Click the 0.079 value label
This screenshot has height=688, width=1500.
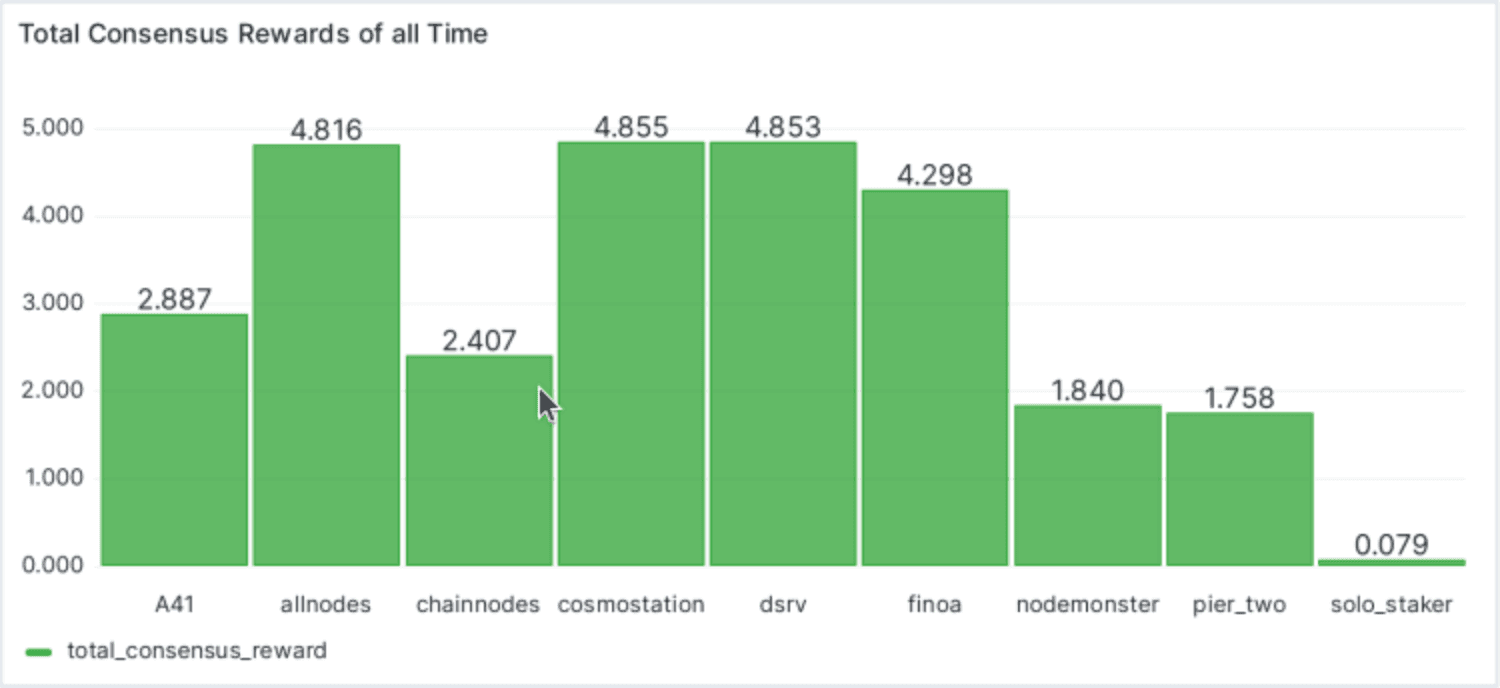pyautogui.click(x=1391, y=545)
